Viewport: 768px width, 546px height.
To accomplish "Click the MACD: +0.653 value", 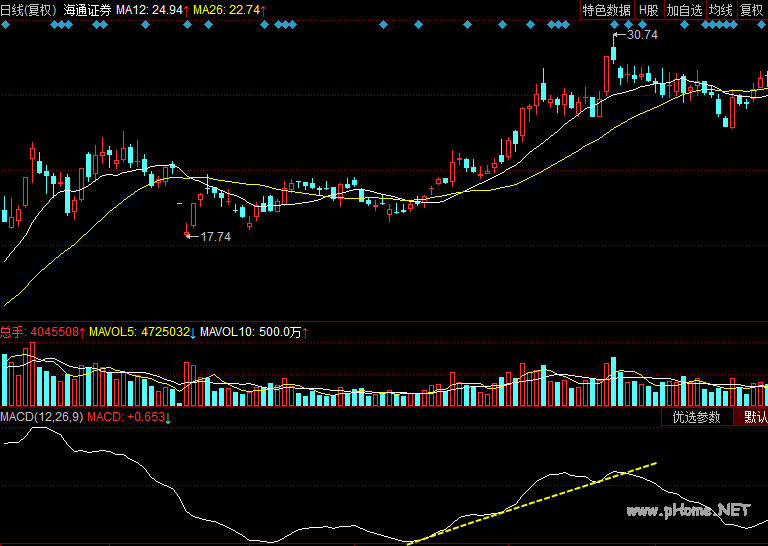I will pos(129,417).
